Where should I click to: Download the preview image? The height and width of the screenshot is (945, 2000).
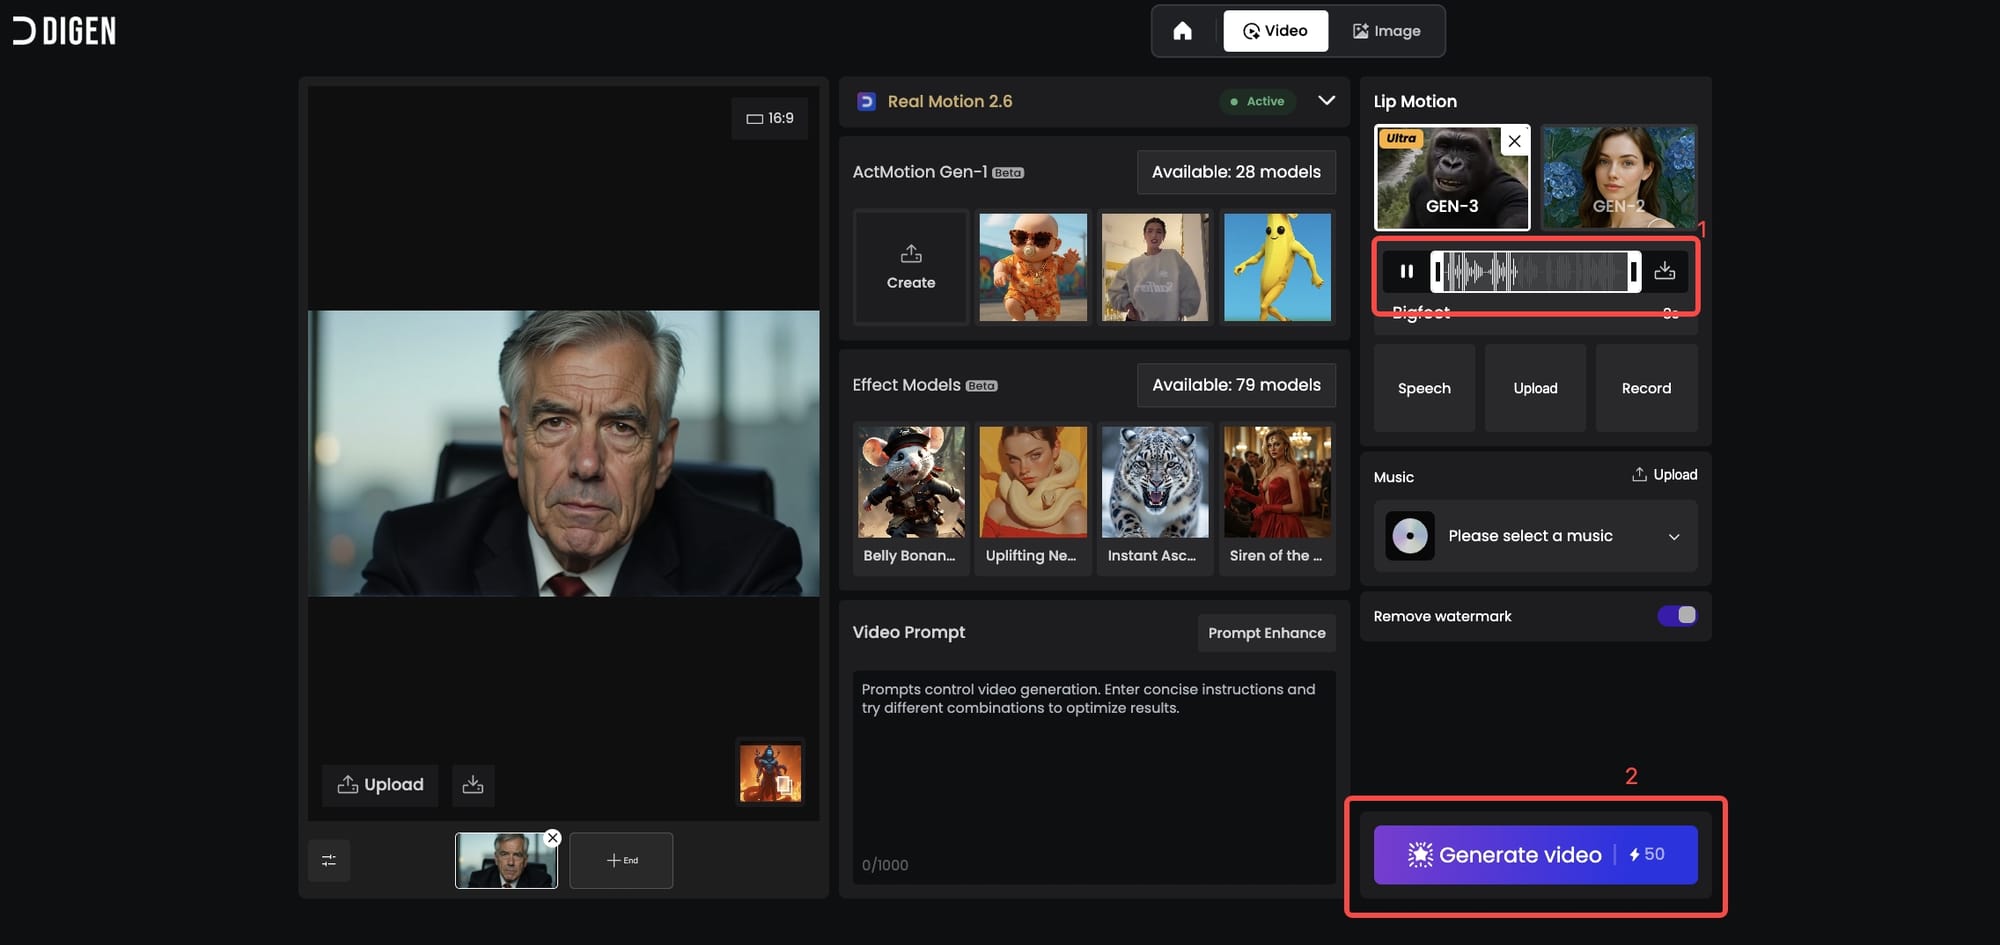tap(473, 785)
